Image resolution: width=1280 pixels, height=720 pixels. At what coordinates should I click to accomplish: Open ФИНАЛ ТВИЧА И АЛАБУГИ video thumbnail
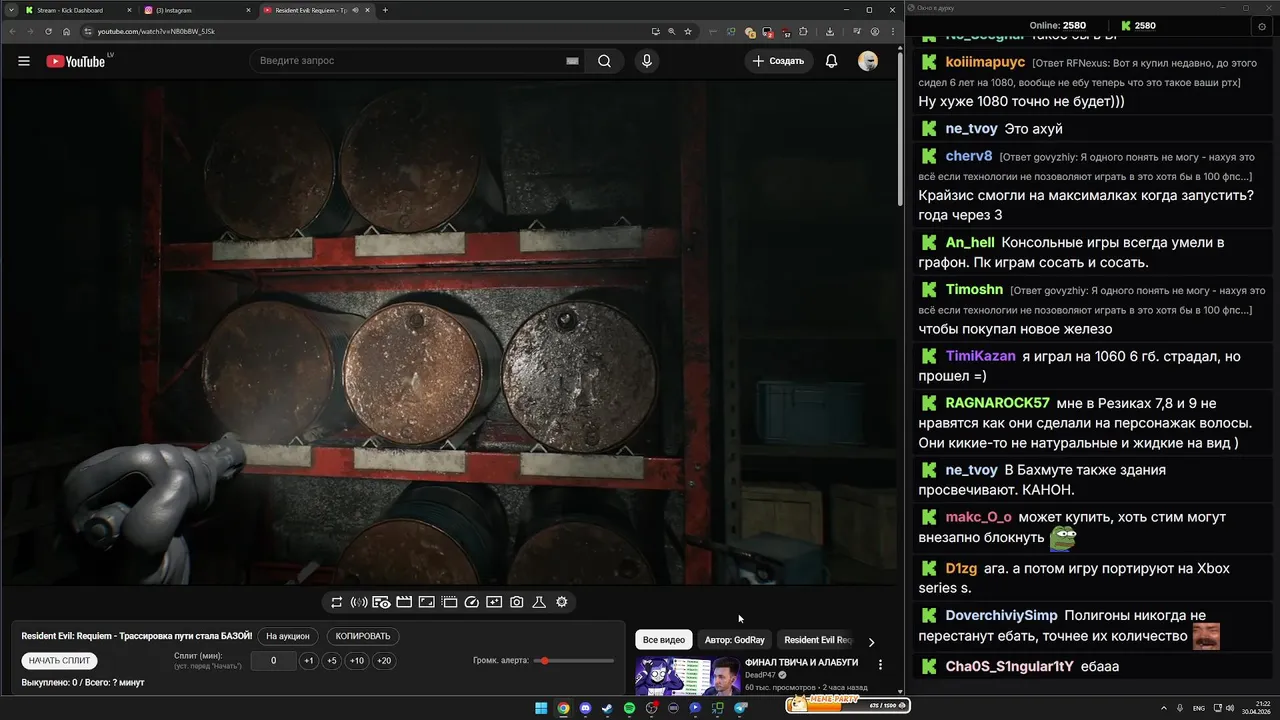688,676
